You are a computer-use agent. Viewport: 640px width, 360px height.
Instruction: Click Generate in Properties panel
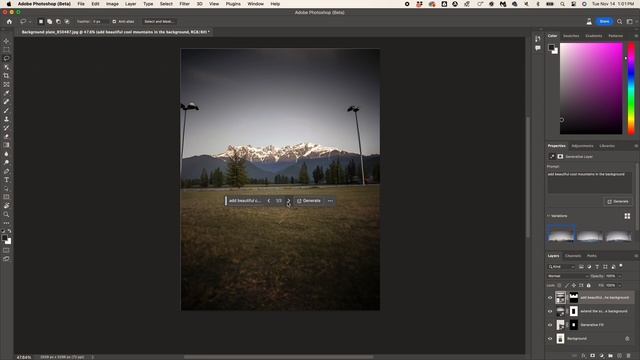coord(618,202)
